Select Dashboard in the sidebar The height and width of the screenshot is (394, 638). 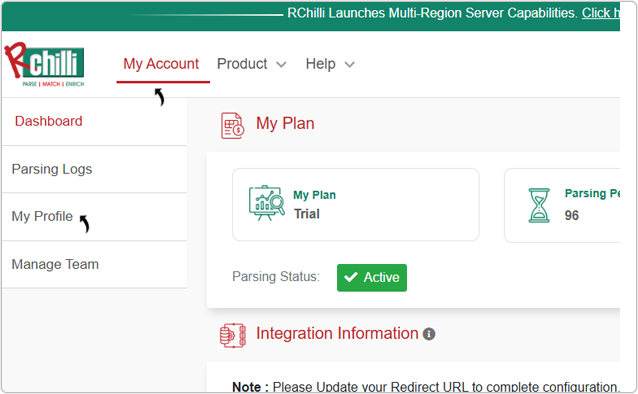point(49,121)
